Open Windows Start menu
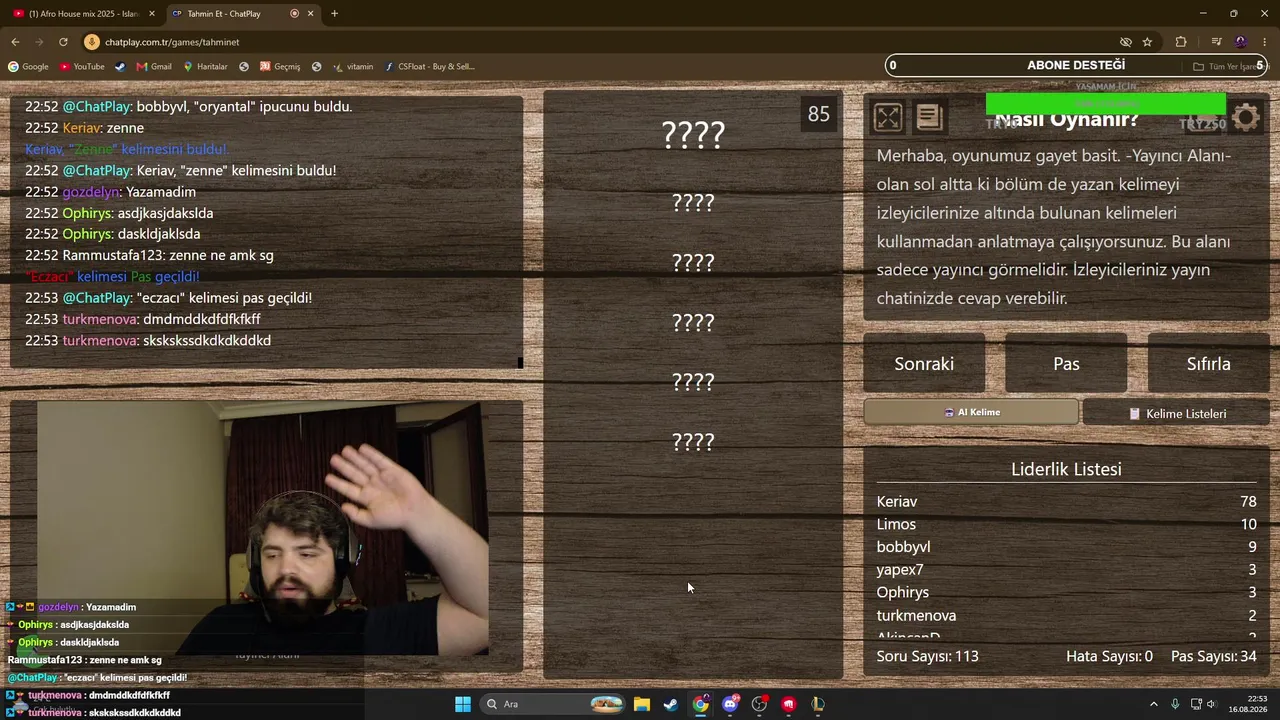The height and width of the screenshot is (720, 1280). click(463, 704)
